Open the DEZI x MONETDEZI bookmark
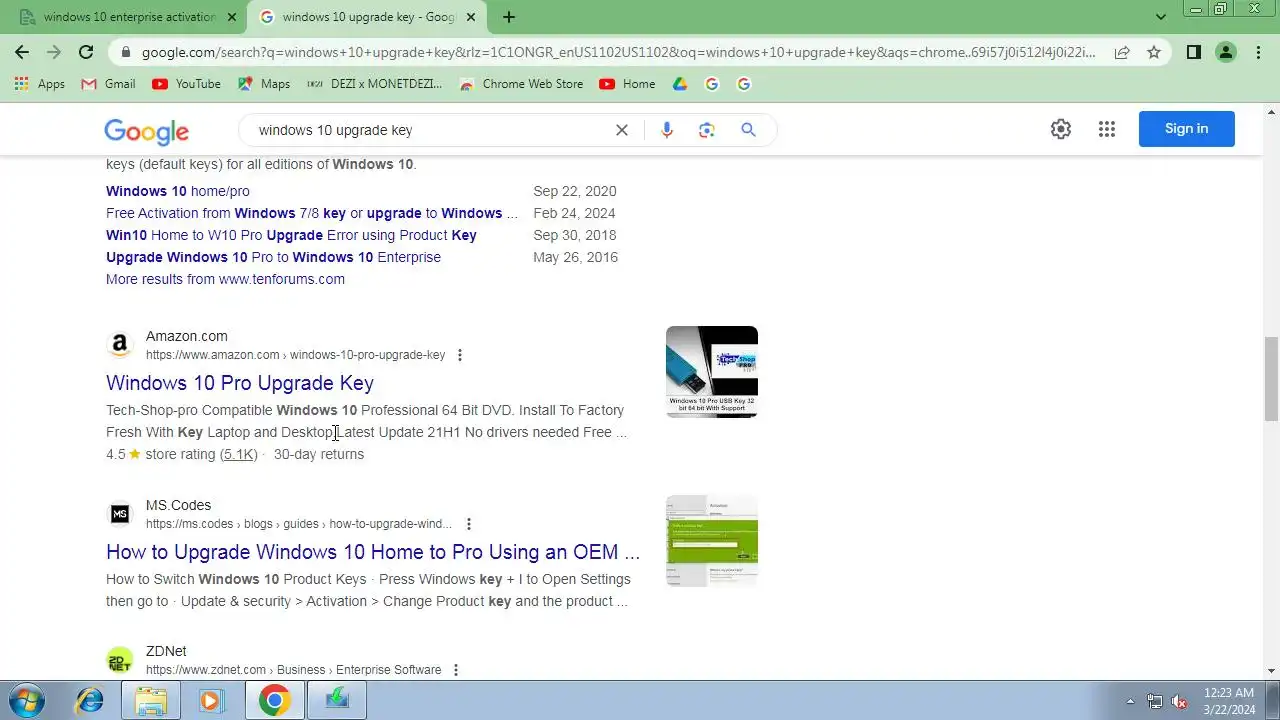 (374, 84)
